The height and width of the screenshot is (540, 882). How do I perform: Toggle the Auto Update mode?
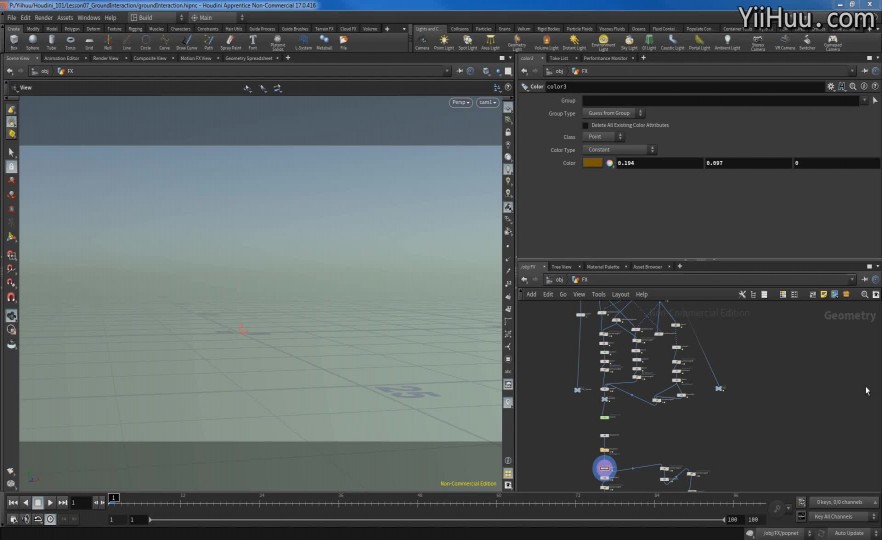849,533
